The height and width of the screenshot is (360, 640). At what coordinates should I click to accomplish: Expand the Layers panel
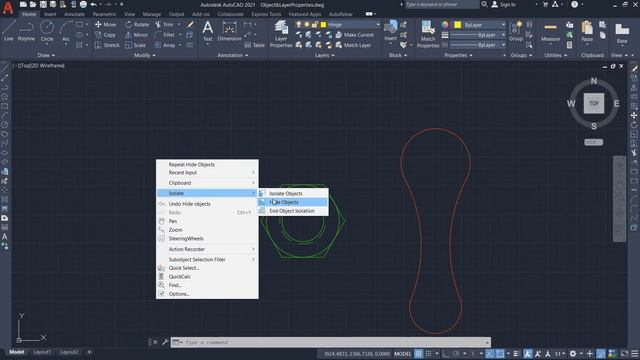(x=324, y=56)
